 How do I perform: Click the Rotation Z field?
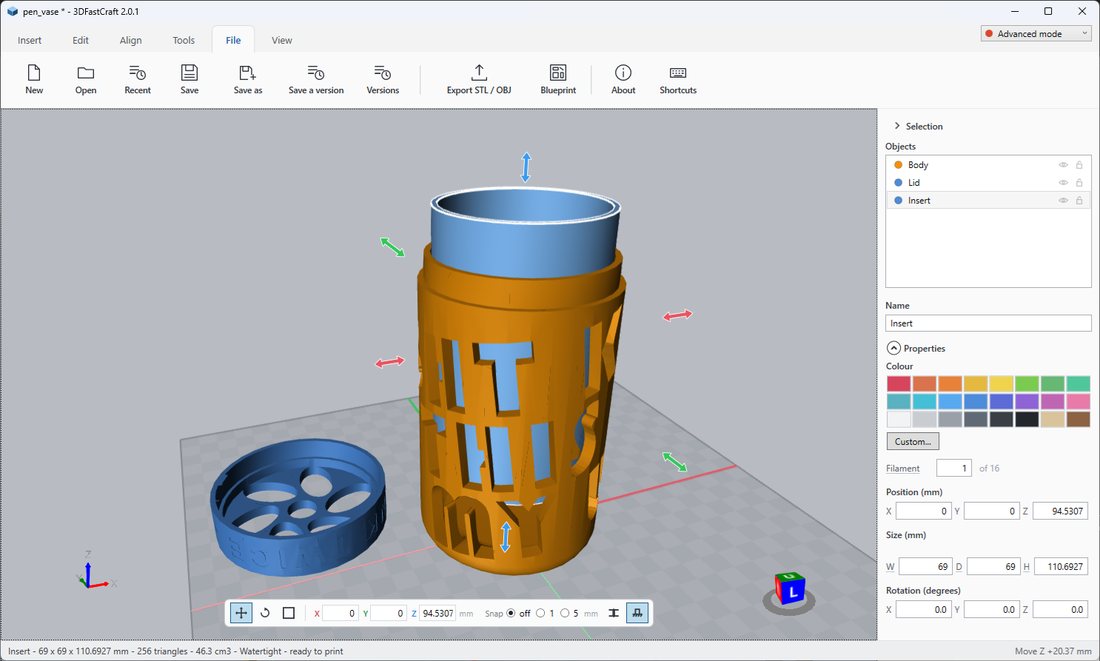pyautogui.click(x=1060, y=610)
